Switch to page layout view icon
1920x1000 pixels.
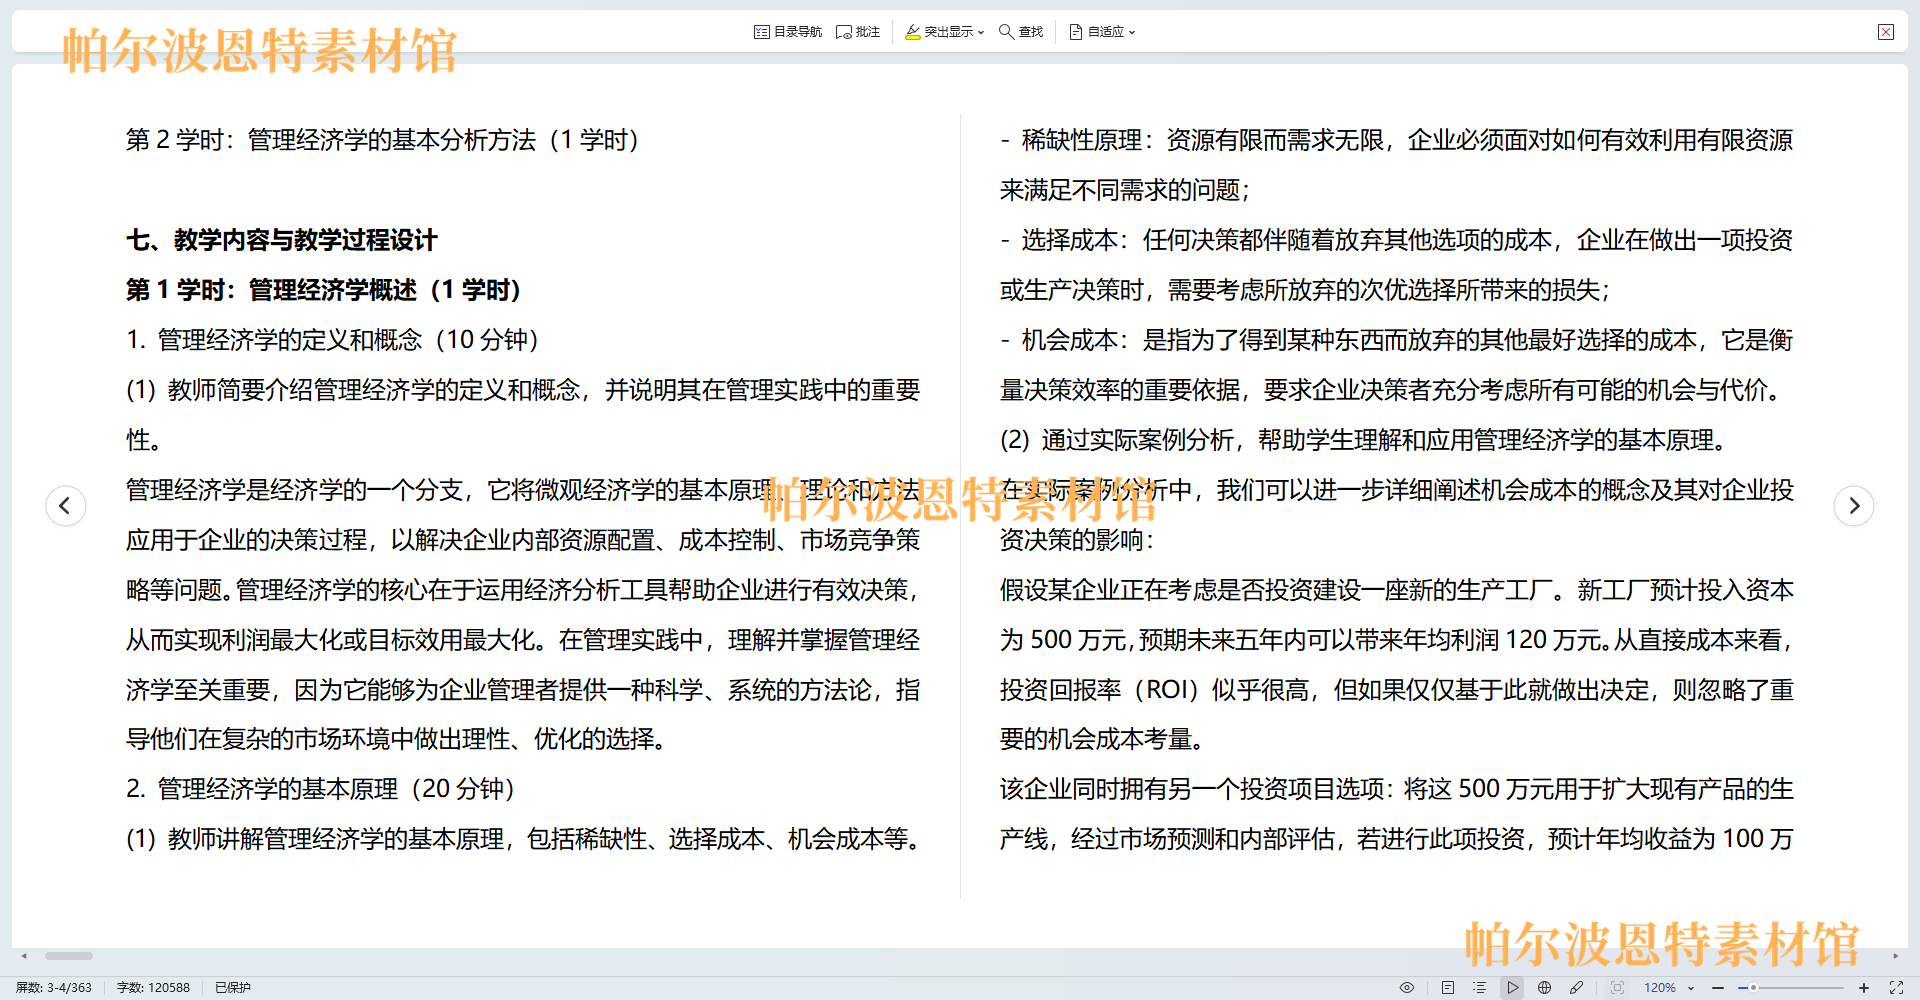[1447, 987]
